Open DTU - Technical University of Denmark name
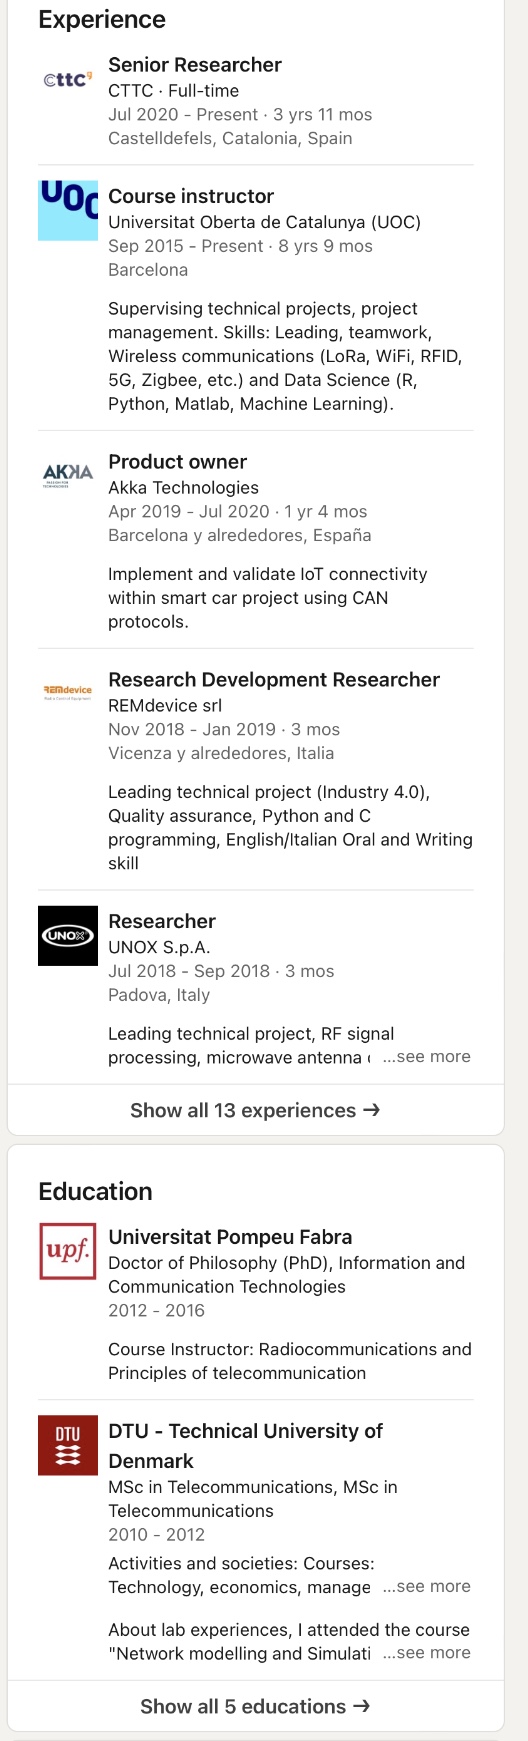 (245, 1446)
